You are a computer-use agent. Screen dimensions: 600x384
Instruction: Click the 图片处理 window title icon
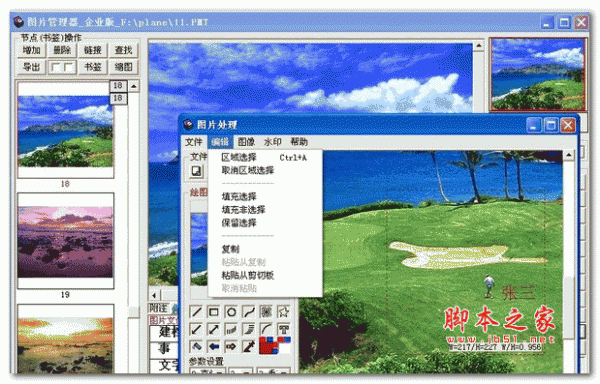(x=188, y=124)
